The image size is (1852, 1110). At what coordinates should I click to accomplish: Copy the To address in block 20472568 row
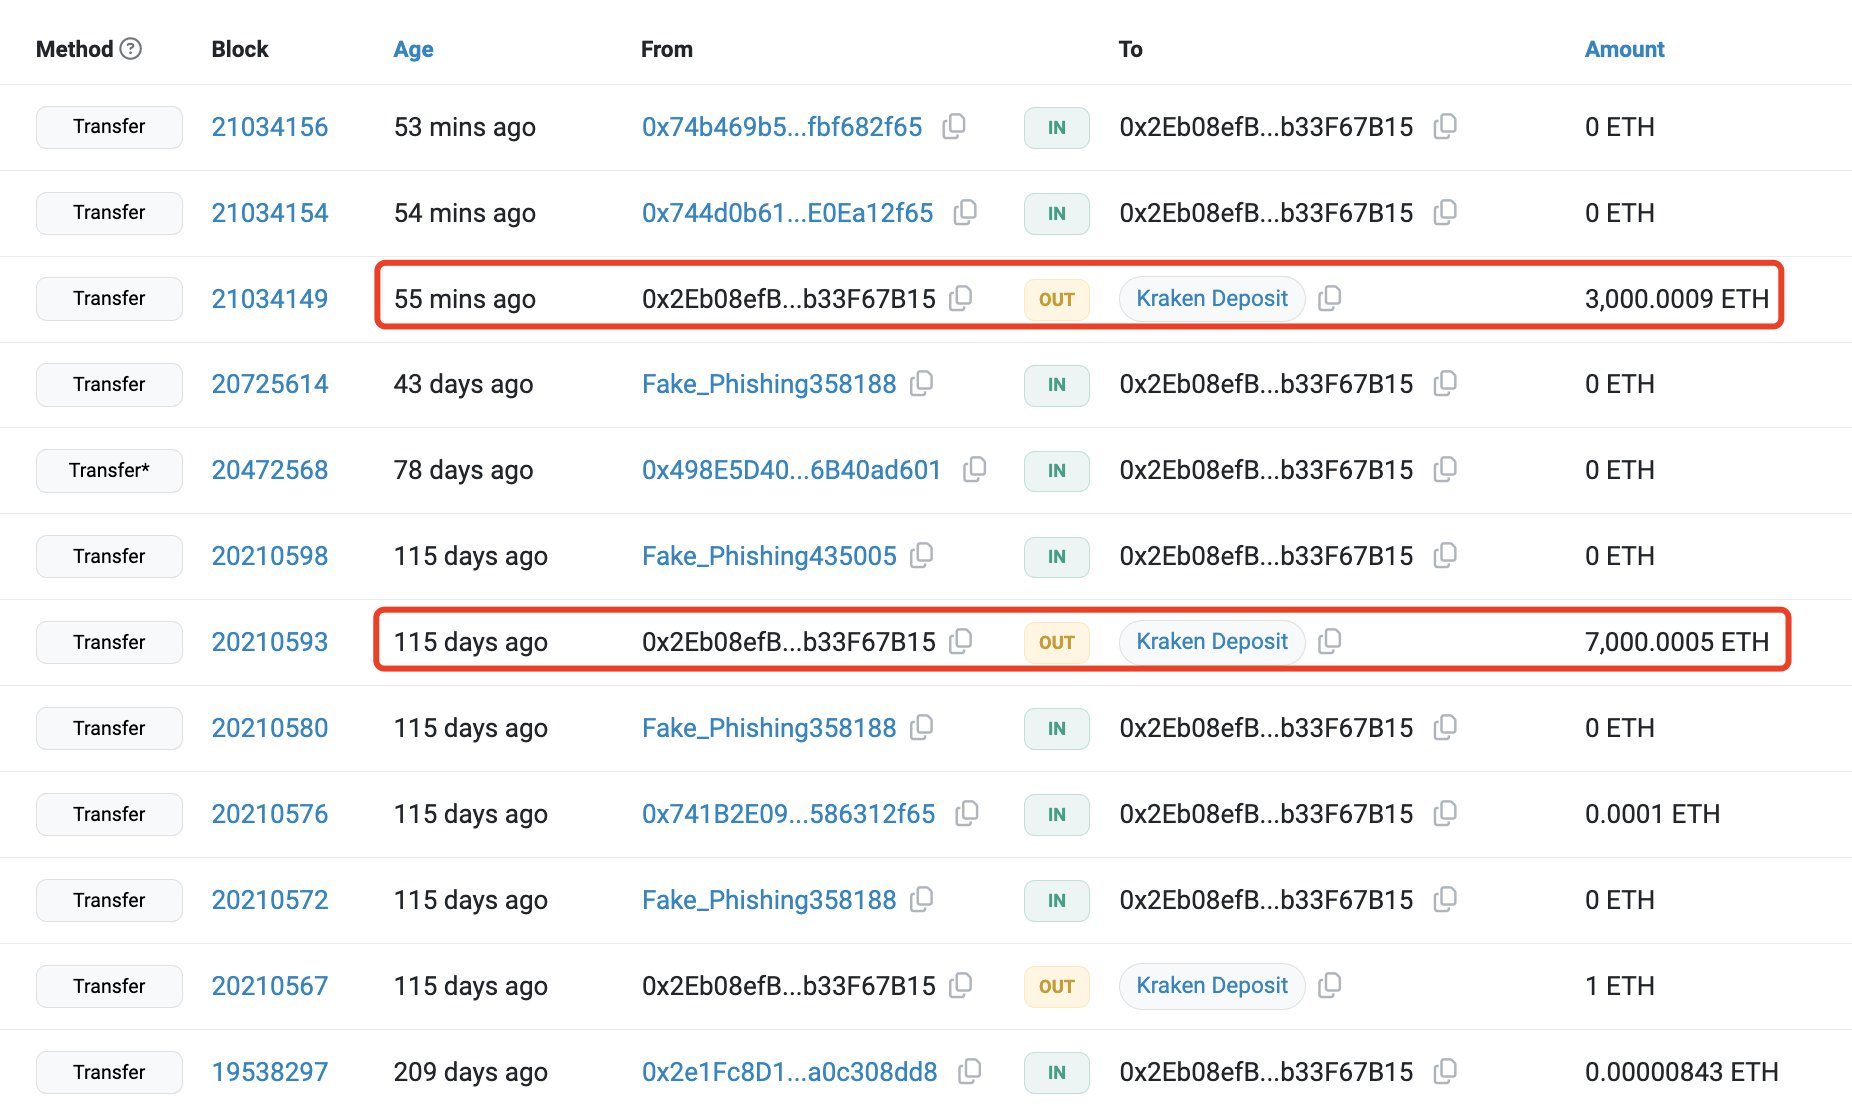(x=1445, y=469)
